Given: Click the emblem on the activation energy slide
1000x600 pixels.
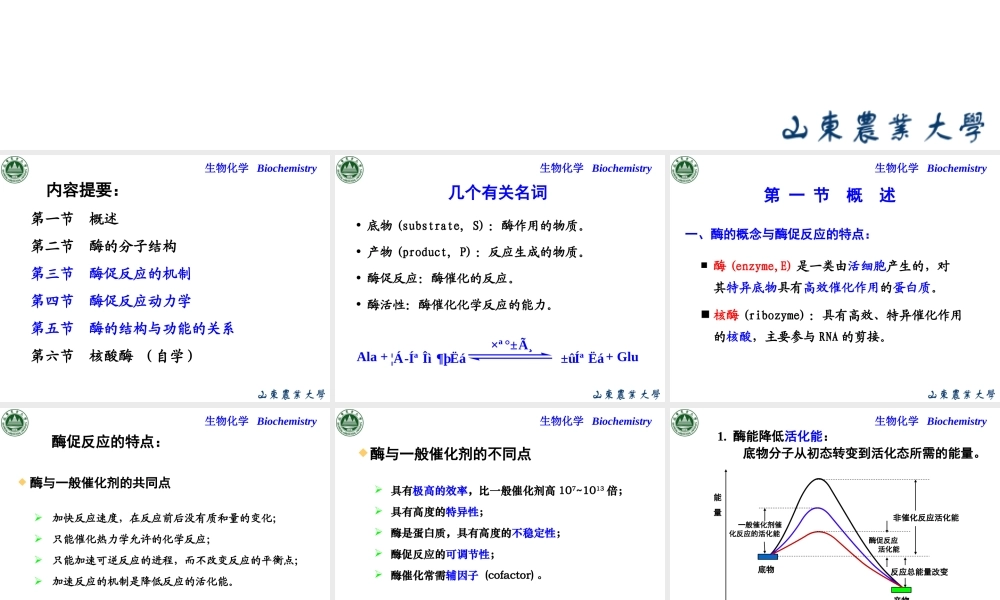Looking at the screenshot, I should click(685, 422).
